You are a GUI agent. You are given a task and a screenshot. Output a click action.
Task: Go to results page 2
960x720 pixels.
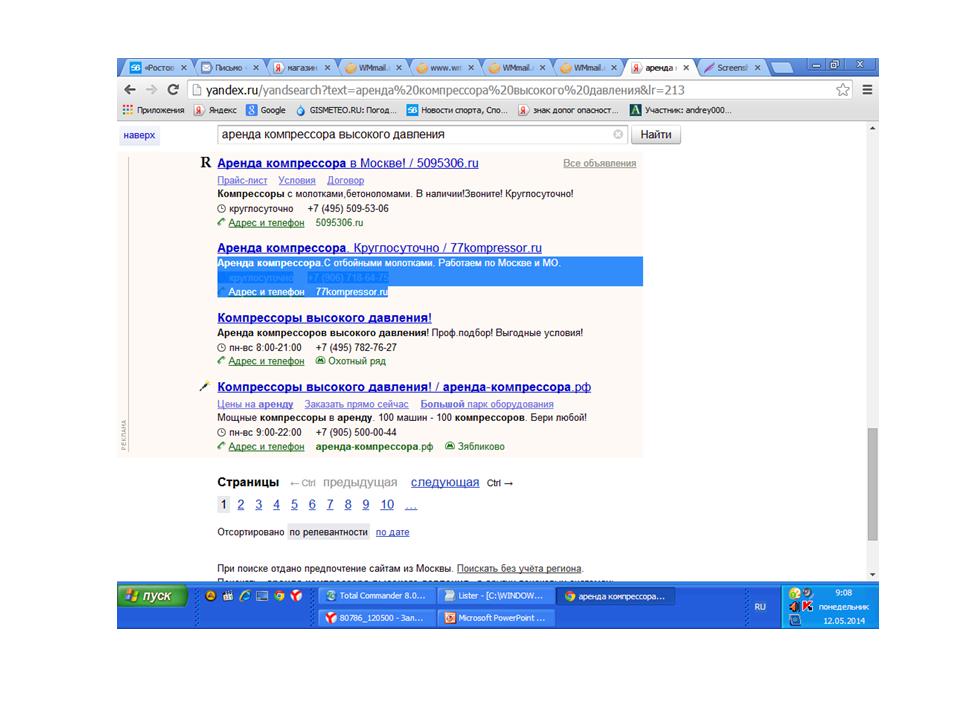click(241, 504)
